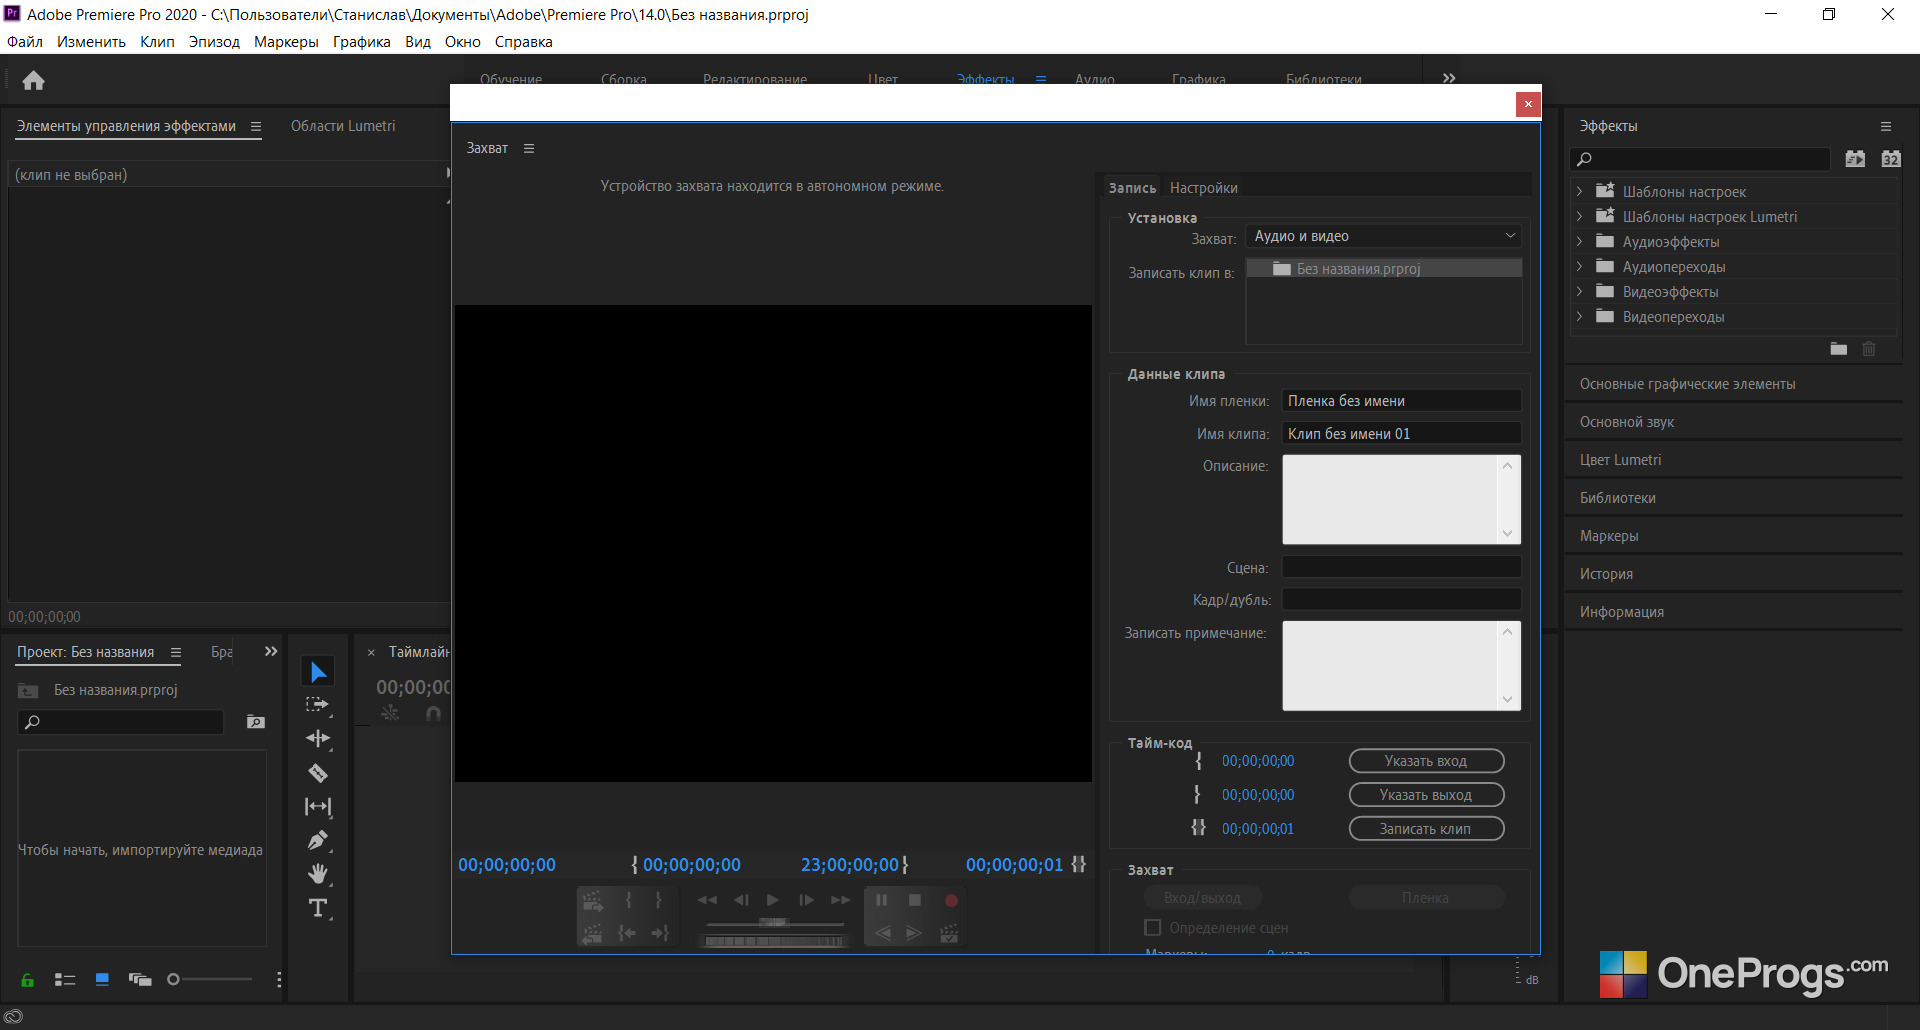Click the shuttle slider in Capture transport
Screen dimensions: 1920x1030
(774, 923)
